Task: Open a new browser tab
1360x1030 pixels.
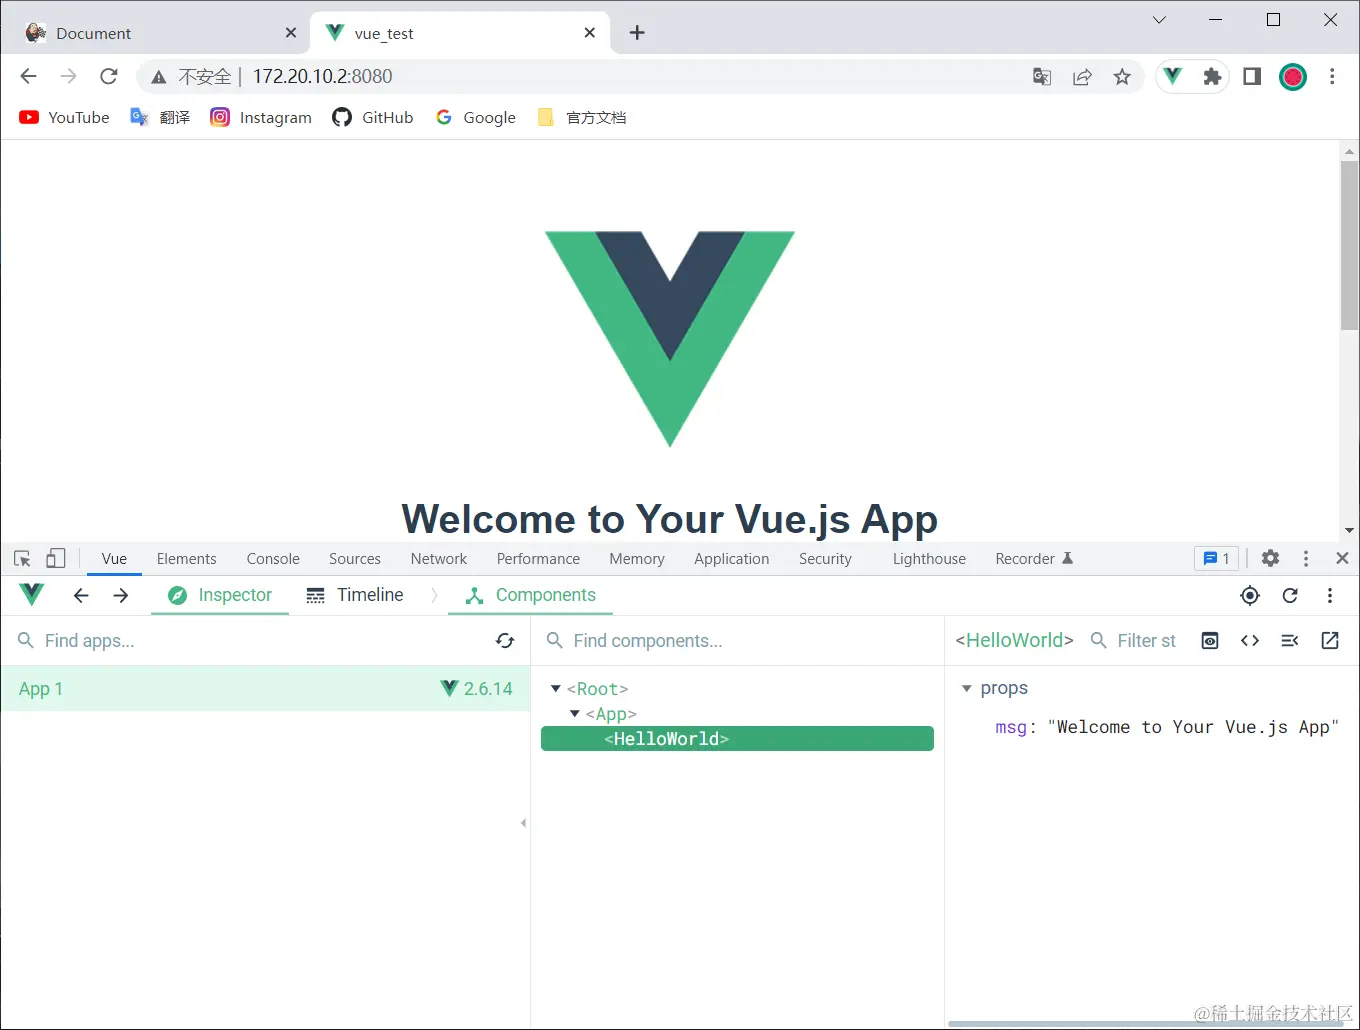Action: [637, 33]
